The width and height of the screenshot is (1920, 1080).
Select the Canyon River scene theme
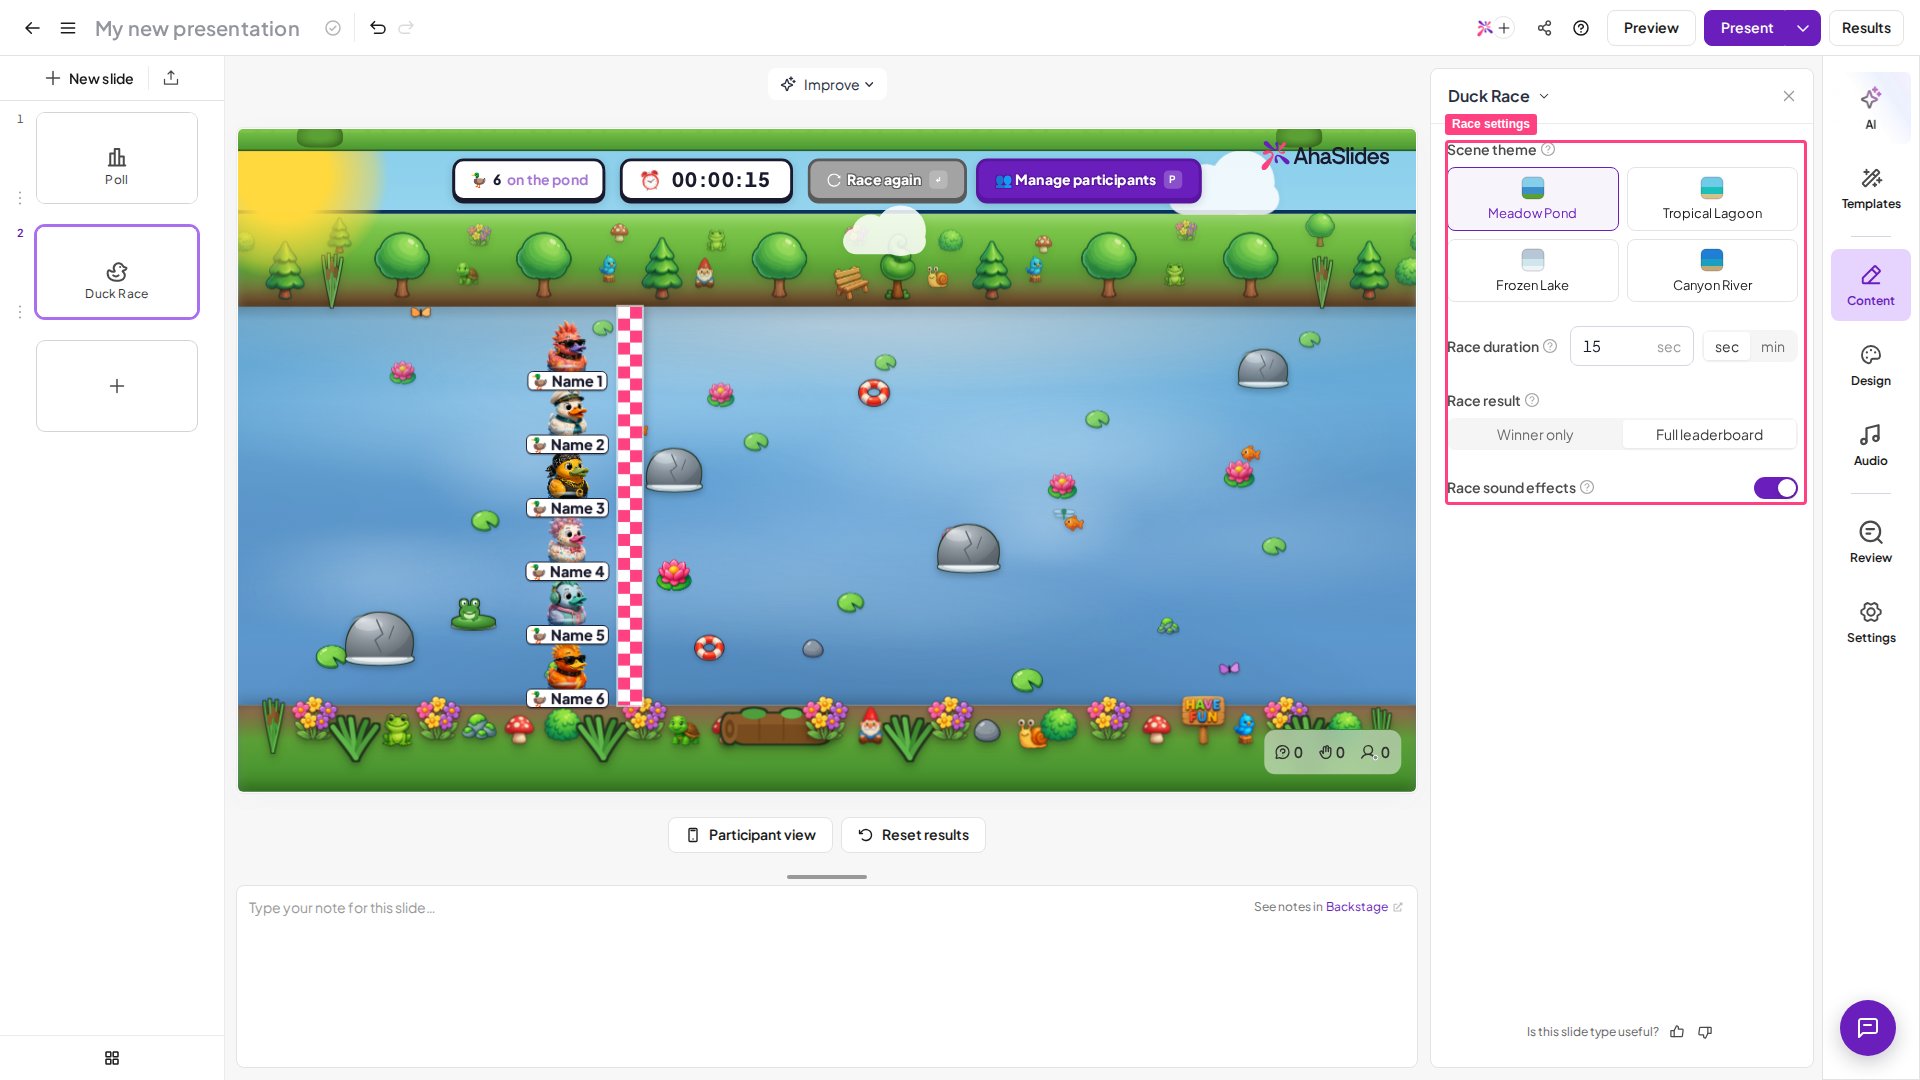1712,271
